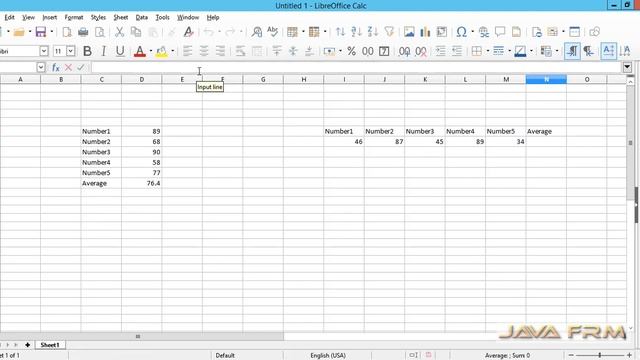Format as percent icon
Screen dimensions: 640x360
[351, 51]
